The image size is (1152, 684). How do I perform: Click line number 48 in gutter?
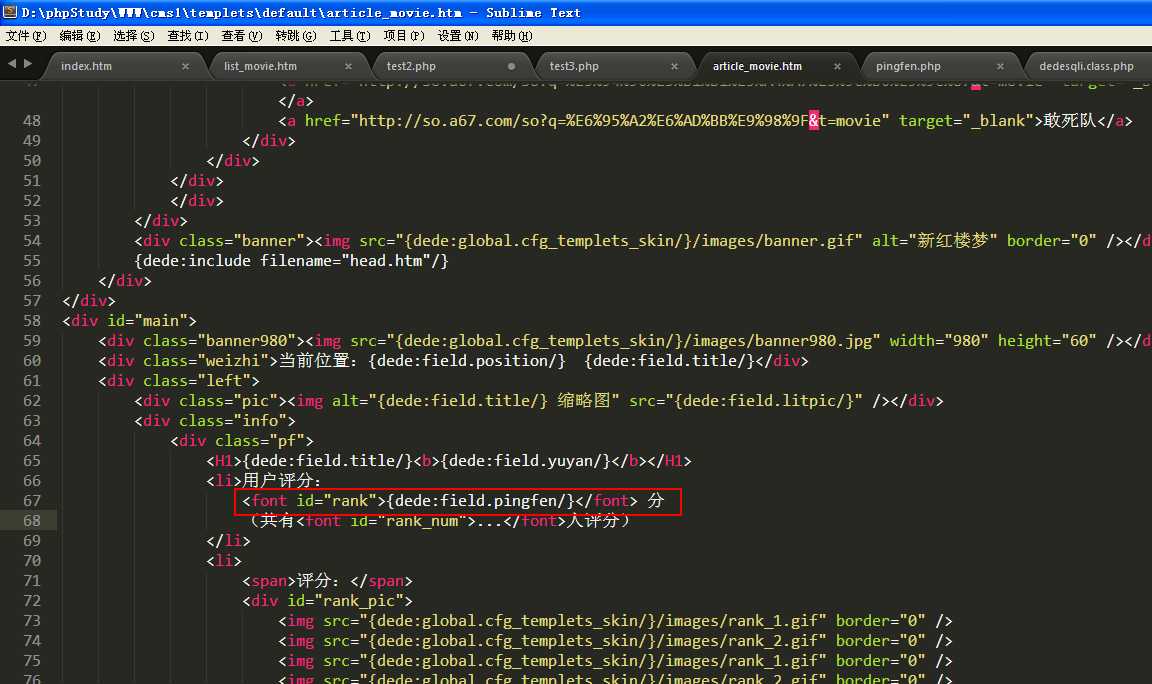pyautogui.click(x=32, y=120)
